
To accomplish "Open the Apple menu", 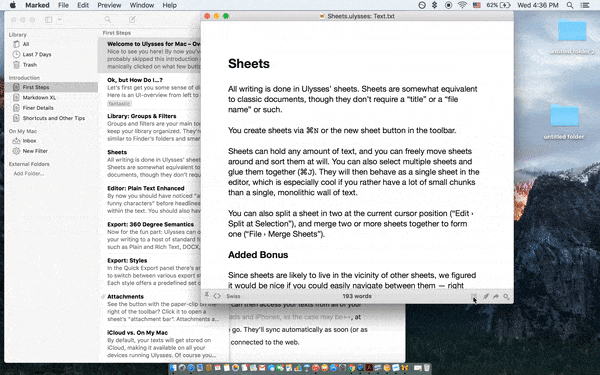I will (13, 5).
